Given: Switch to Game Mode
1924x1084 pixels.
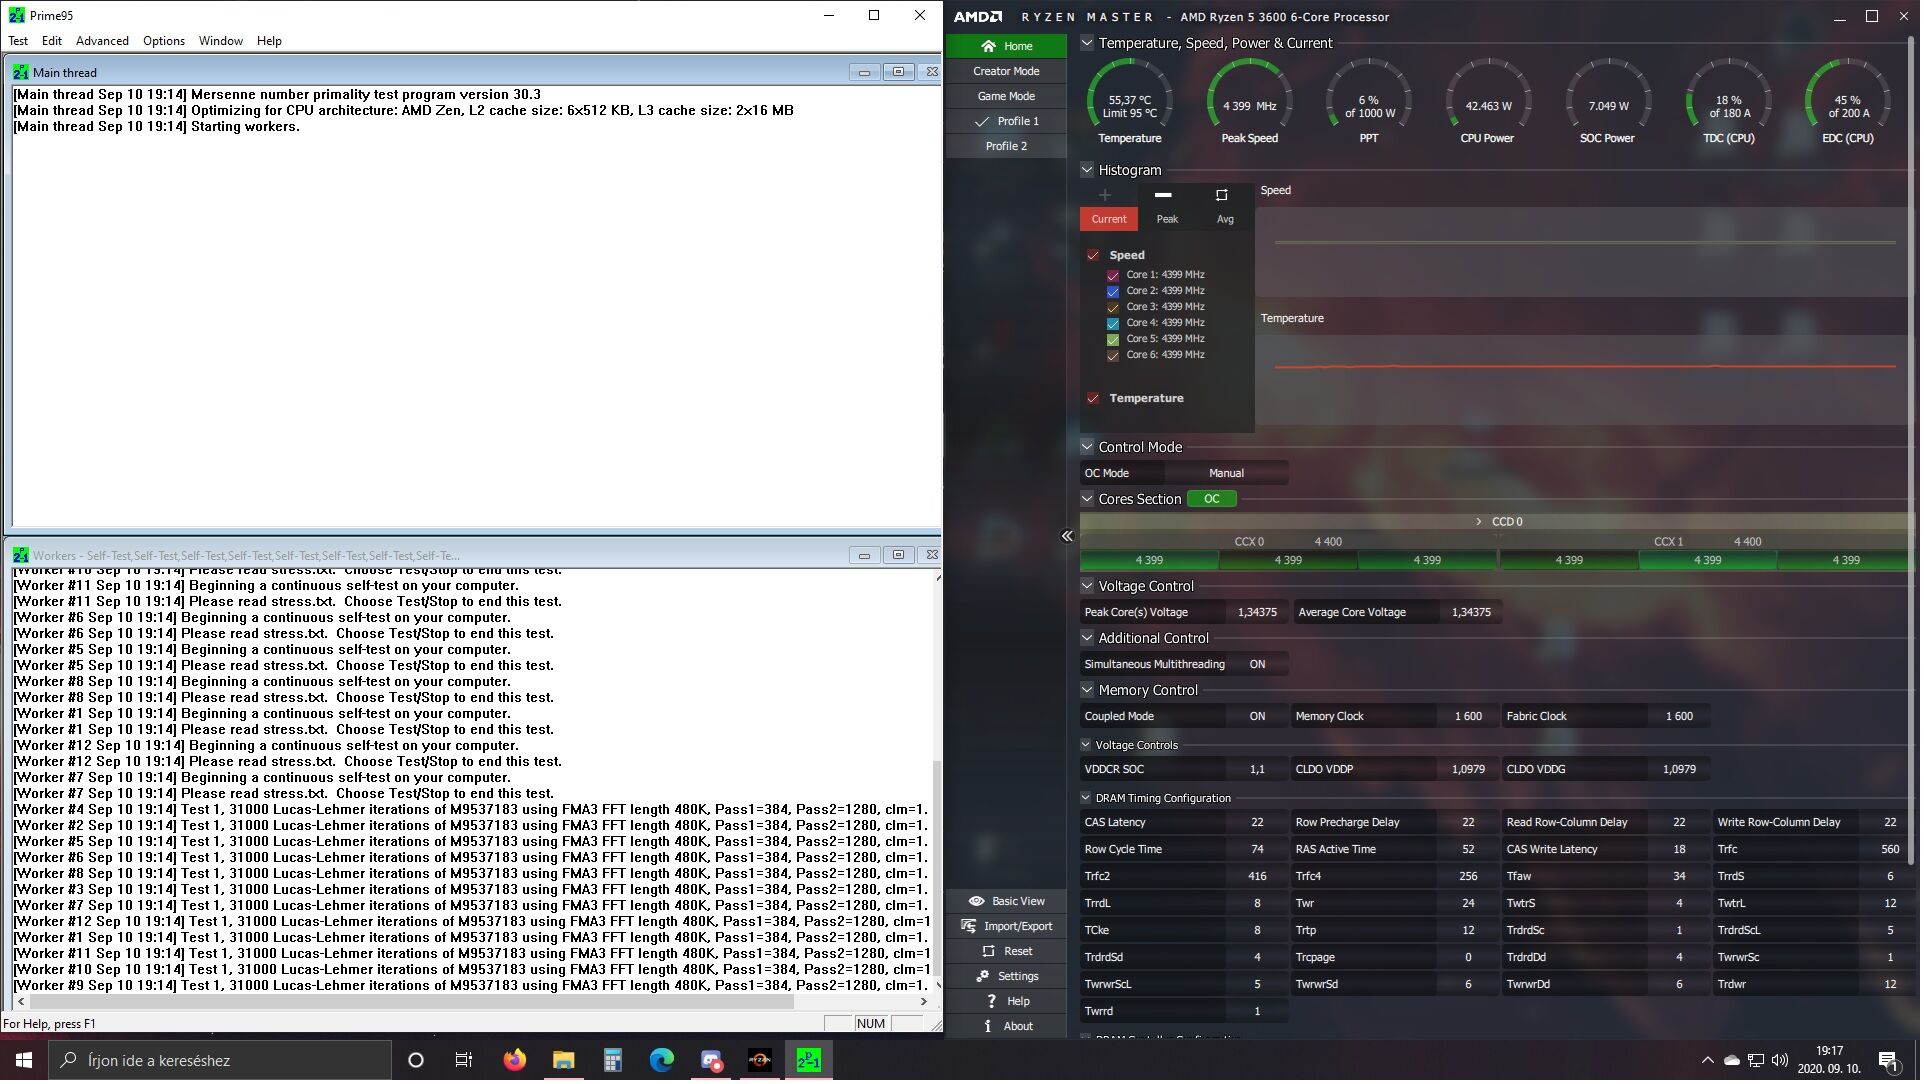Looking at the screenshot, I should (x=1008, y=96).
